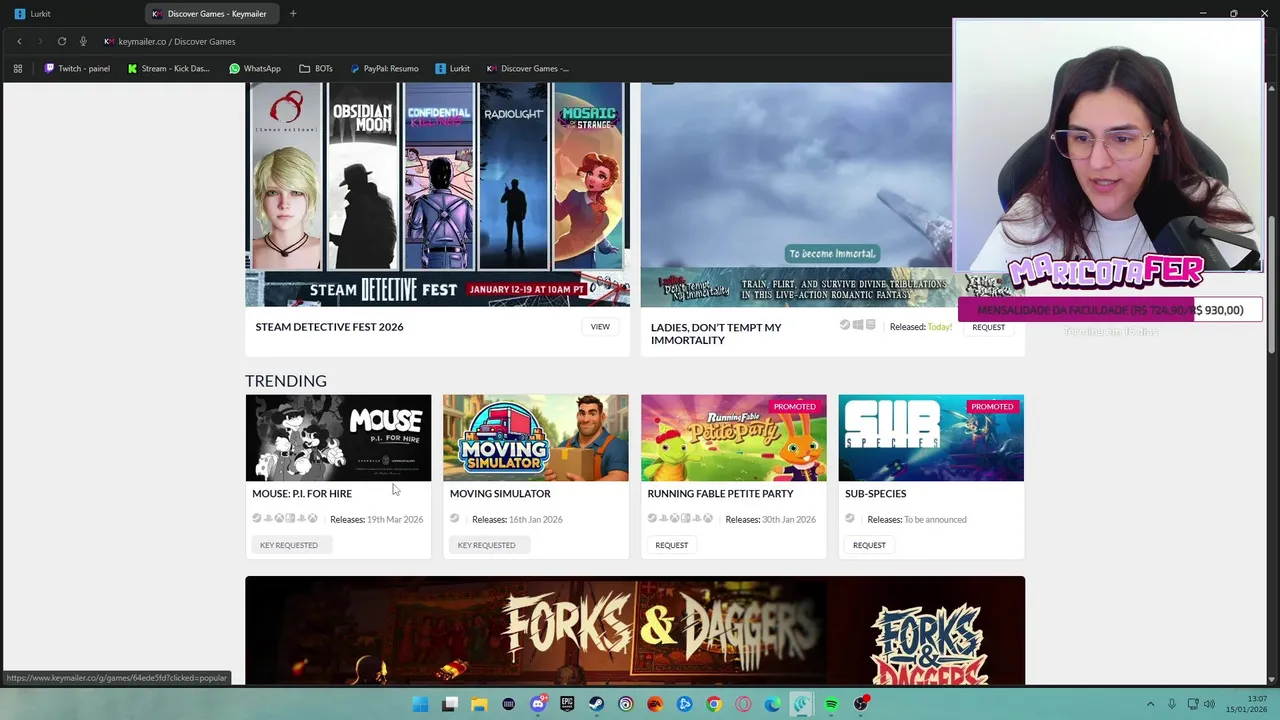Screen dimensions: 1280x720
Task: Click the RUNNING FABLE PETITE PARTY title
Action: pos(720,493)
